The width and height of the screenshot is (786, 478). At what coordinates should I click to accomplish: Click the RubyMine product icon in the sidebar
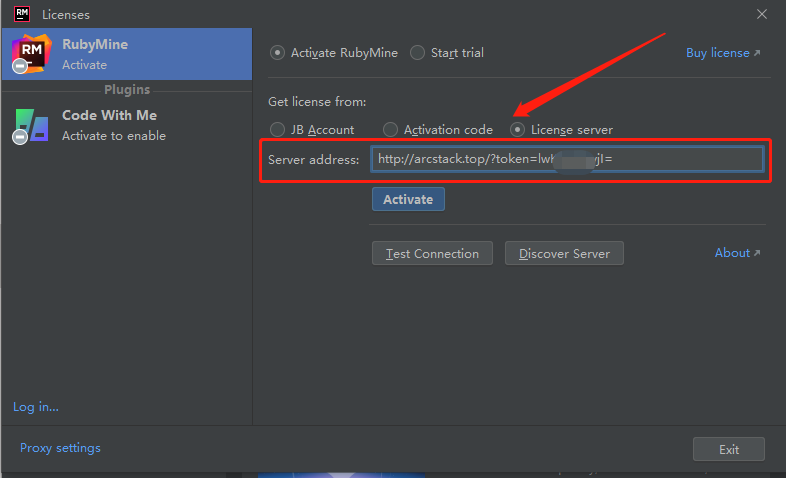31,54
